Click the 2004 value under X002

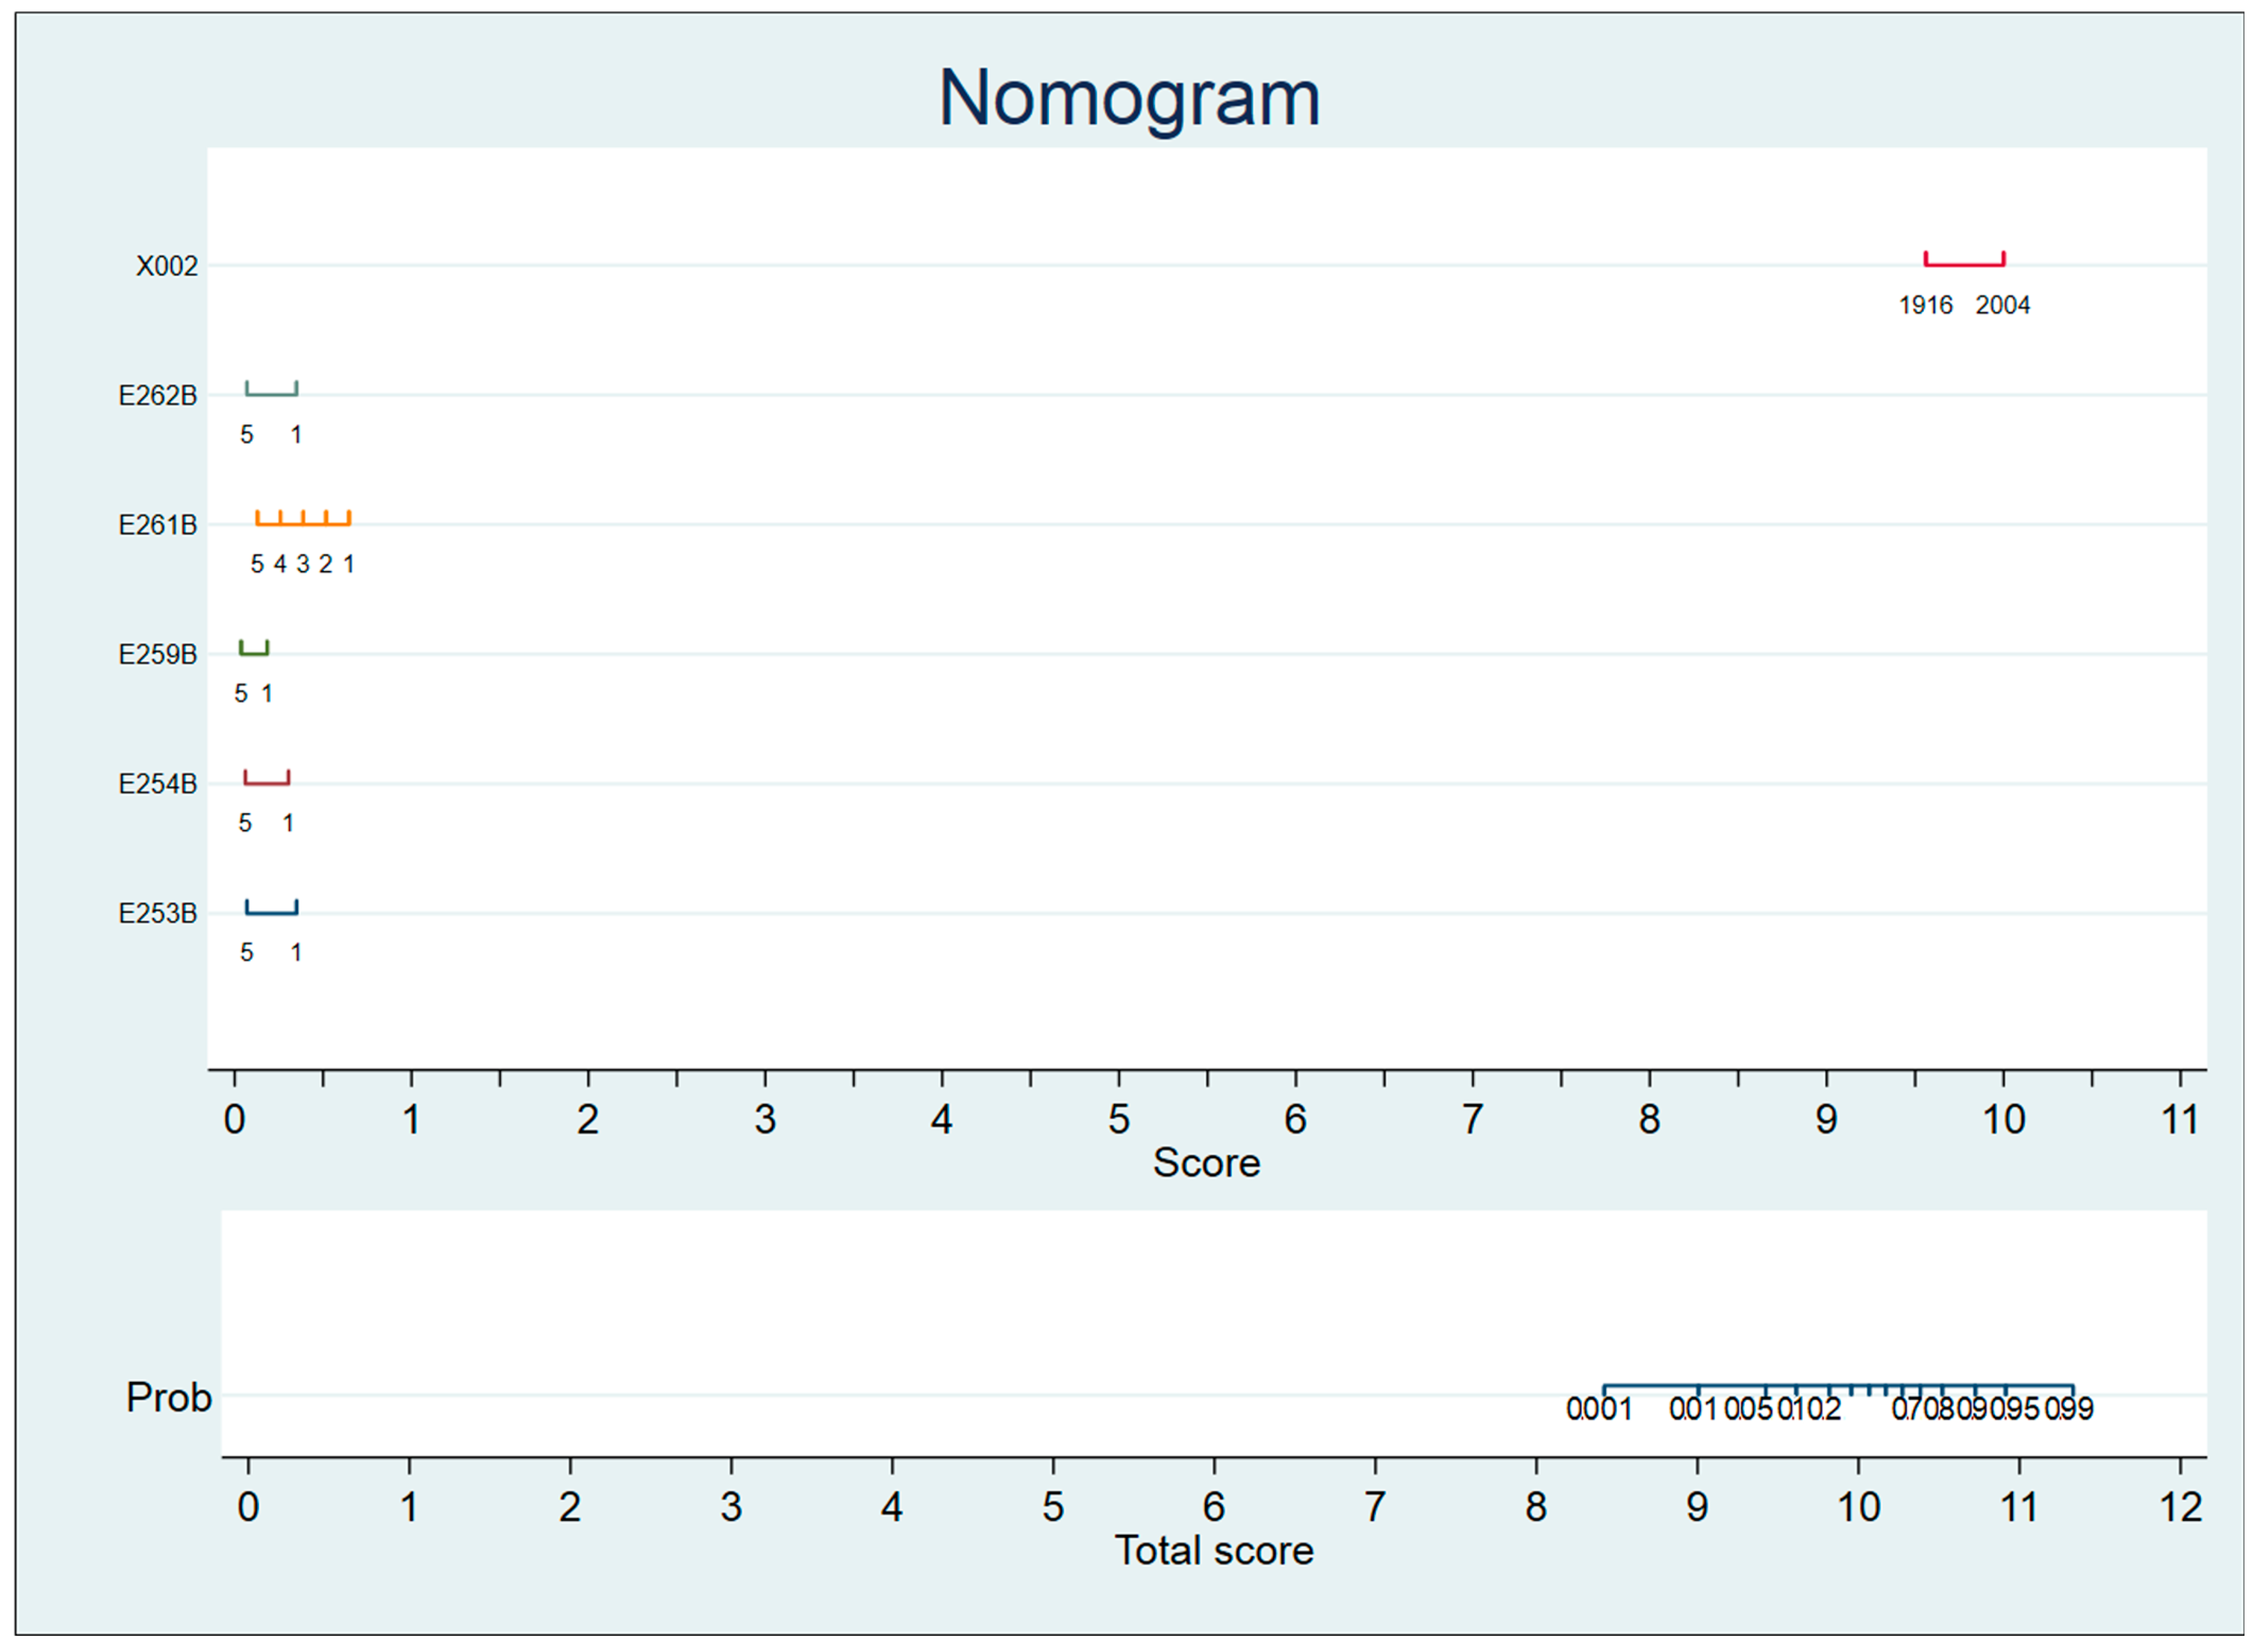pyautogui.click(x=2002, y=306)
